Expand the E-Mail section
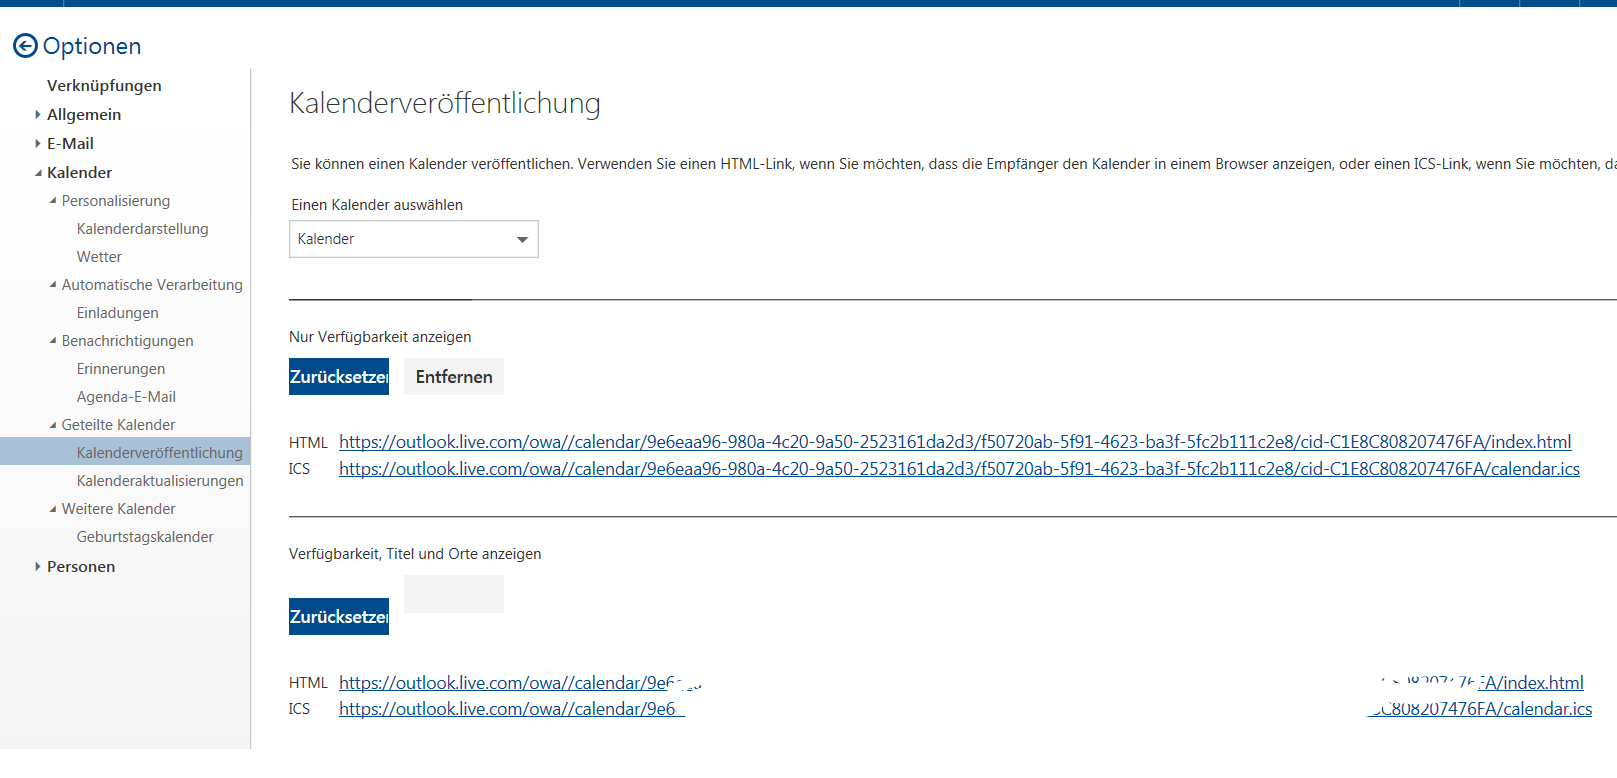Screen dimensions: 1617x778 pos(38,144)
